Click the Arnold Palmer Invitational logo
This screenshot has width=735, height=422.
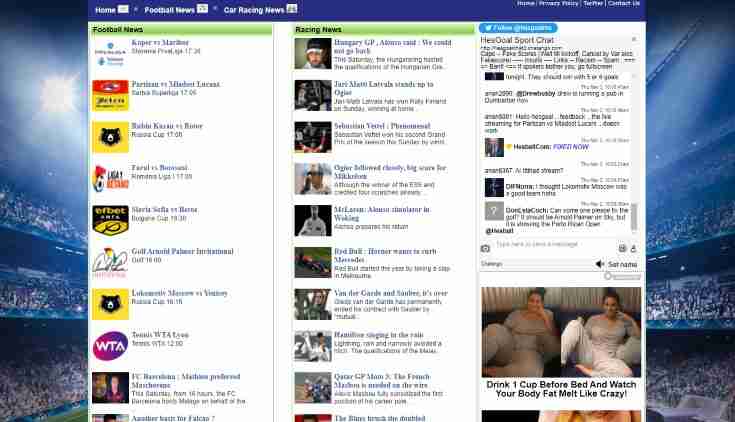click(x=110, y=262)
